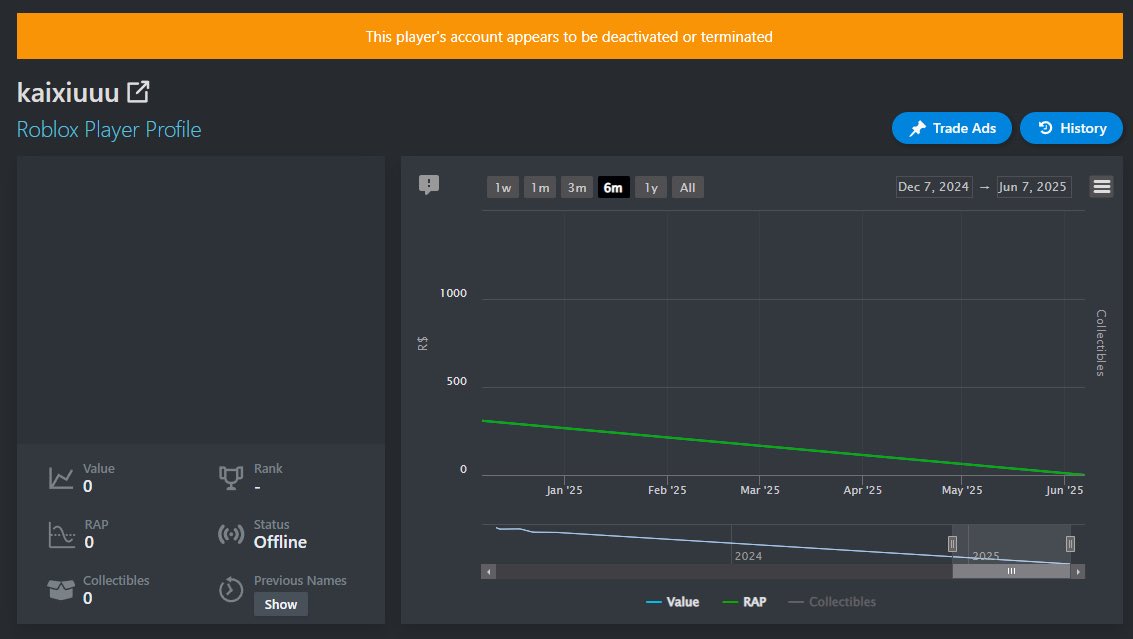Image resolution: width=1133 pixels, height=639 pixels.
Task: Click the Mar '25 axis label
Action: pos(759,490)
